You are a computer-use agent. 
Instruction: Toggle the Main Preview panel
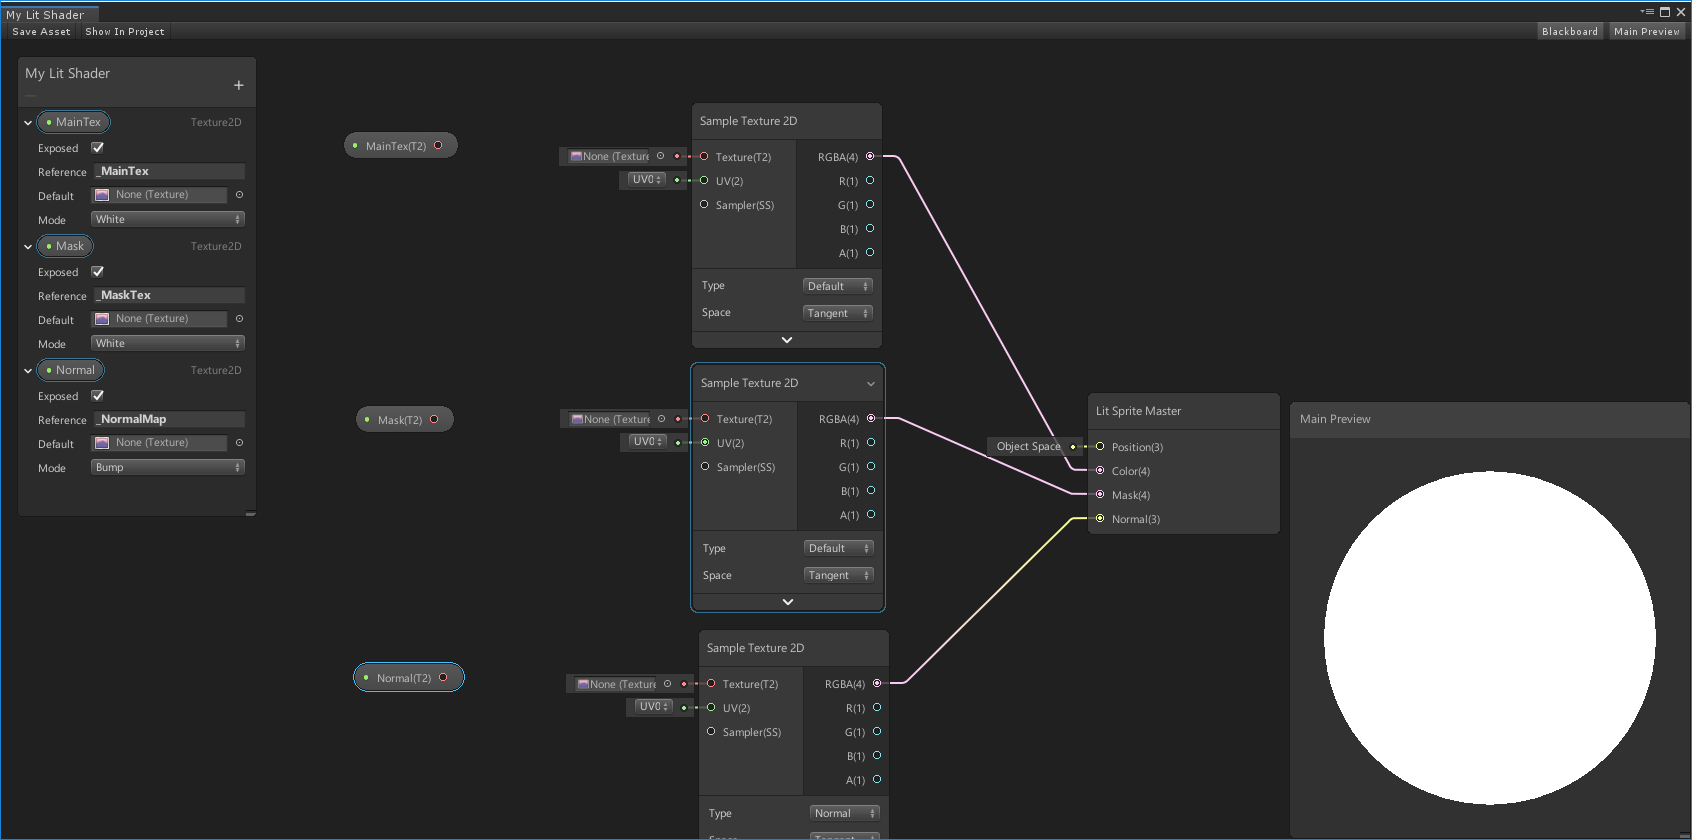pos(1646,32)
